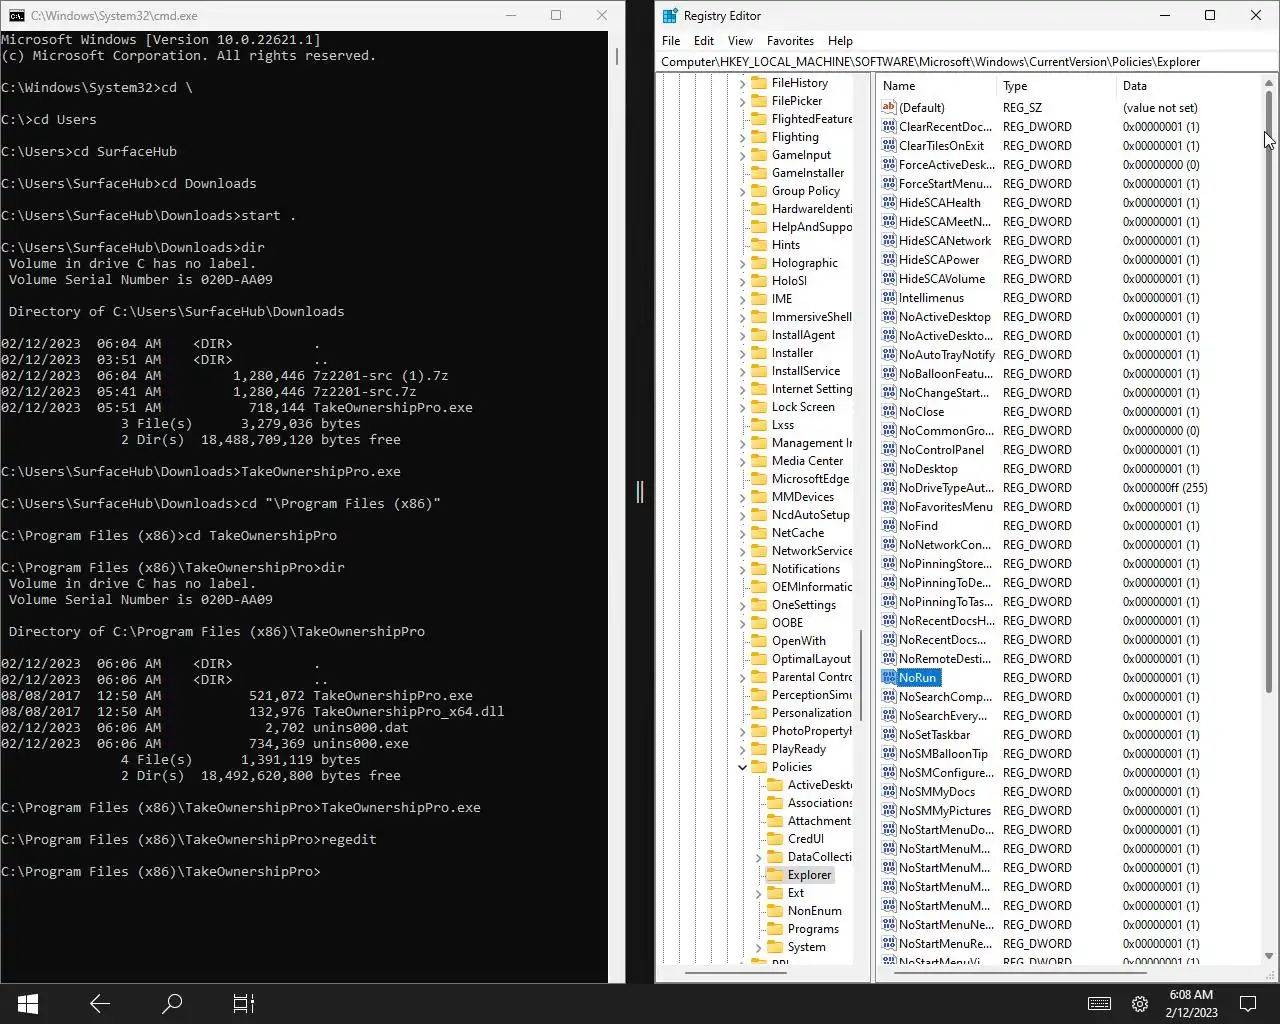Viewport: 1280px width, 1024px height.
Task: Expand the Parental Contro... node
Action: click(x=742, y=677)
